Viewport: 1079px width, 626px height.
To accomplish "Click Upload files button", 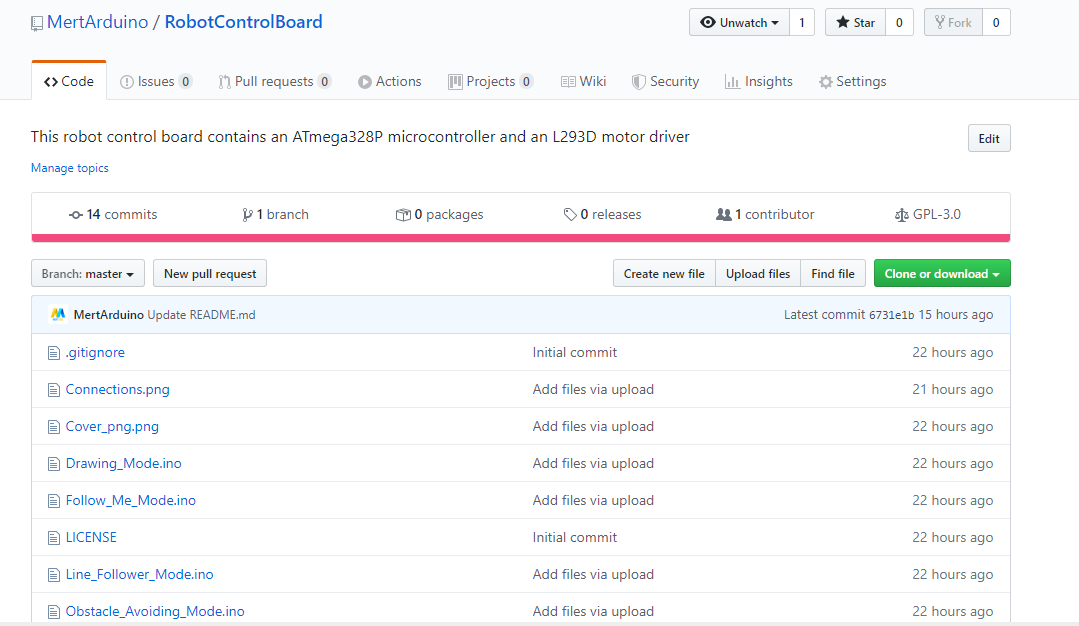I will click(758, 274).
